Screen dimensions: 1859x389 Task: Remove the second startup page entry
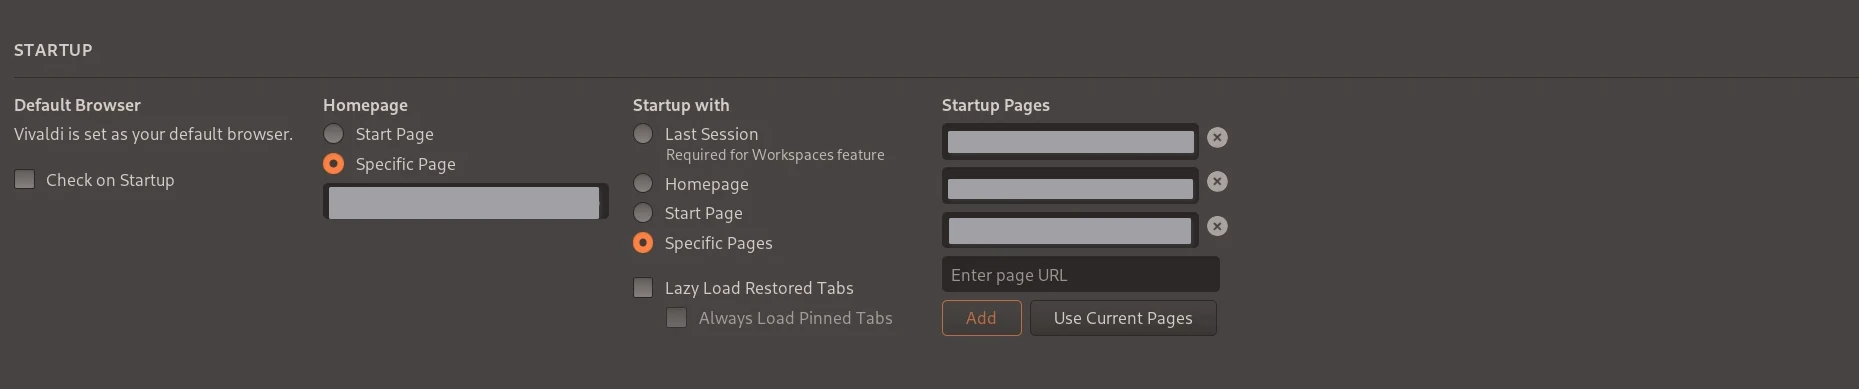(1217, 182)
